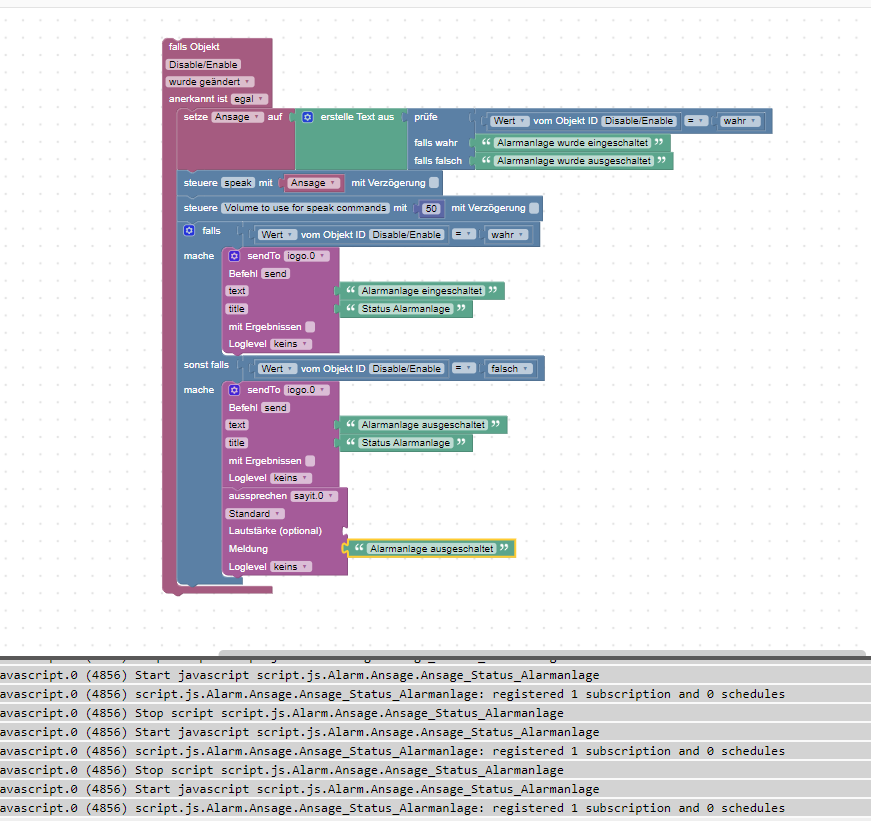Open '=' operator dropdown in falls condition
The image size is (871, 821).
[463, 234]
